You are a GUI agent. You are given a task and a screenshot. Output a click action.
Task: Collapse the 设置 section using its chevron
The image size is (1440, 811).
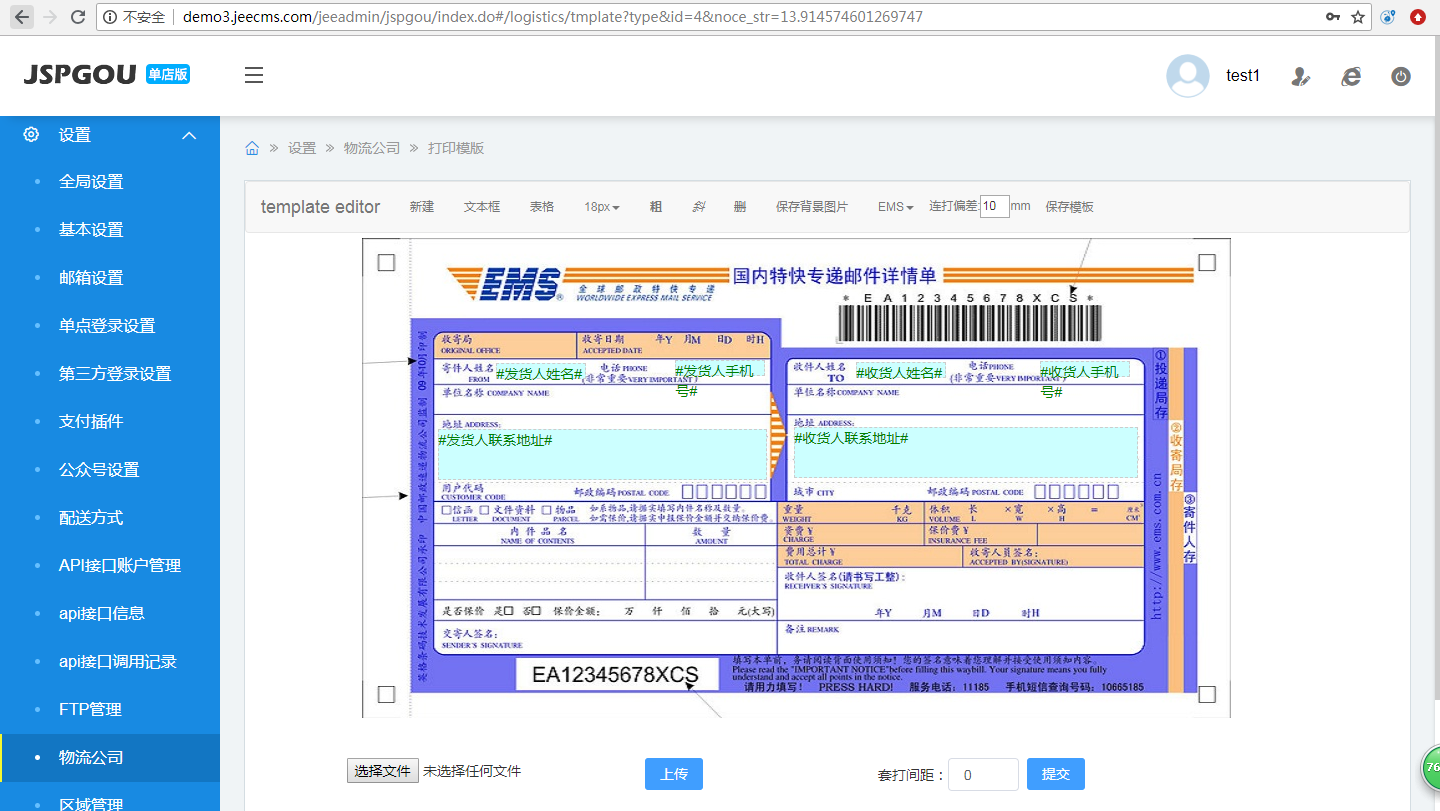point(189,135)
